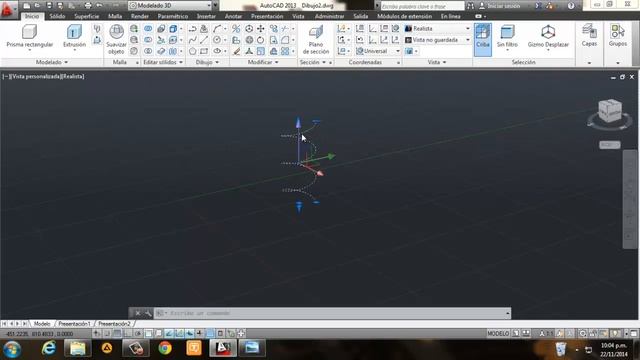This screenshot has width=640, height=360.
Task: Toggle the Criba culling button
Action: pyautogui.click(x=482, y=39)
